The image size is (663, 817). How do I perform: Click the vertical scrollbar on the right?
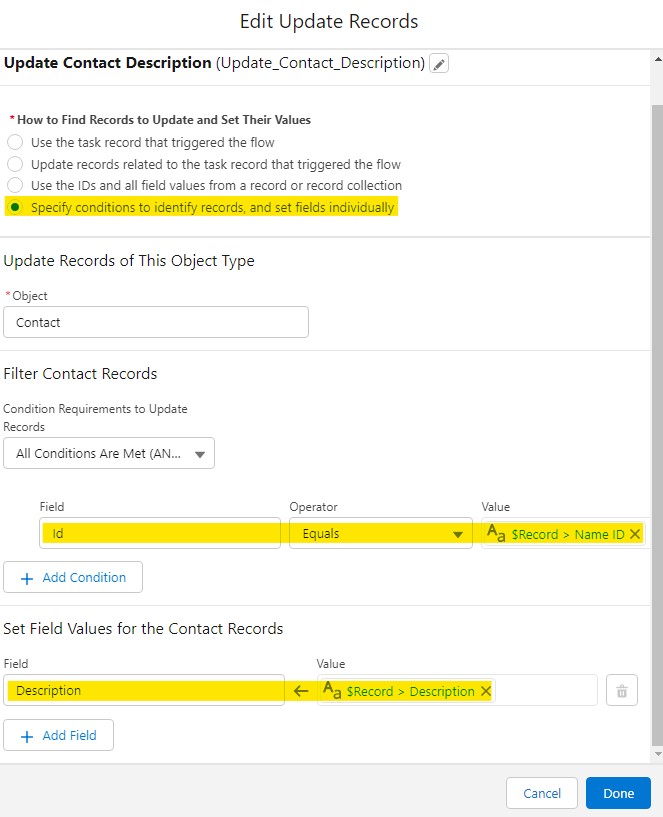coord(656,400)
